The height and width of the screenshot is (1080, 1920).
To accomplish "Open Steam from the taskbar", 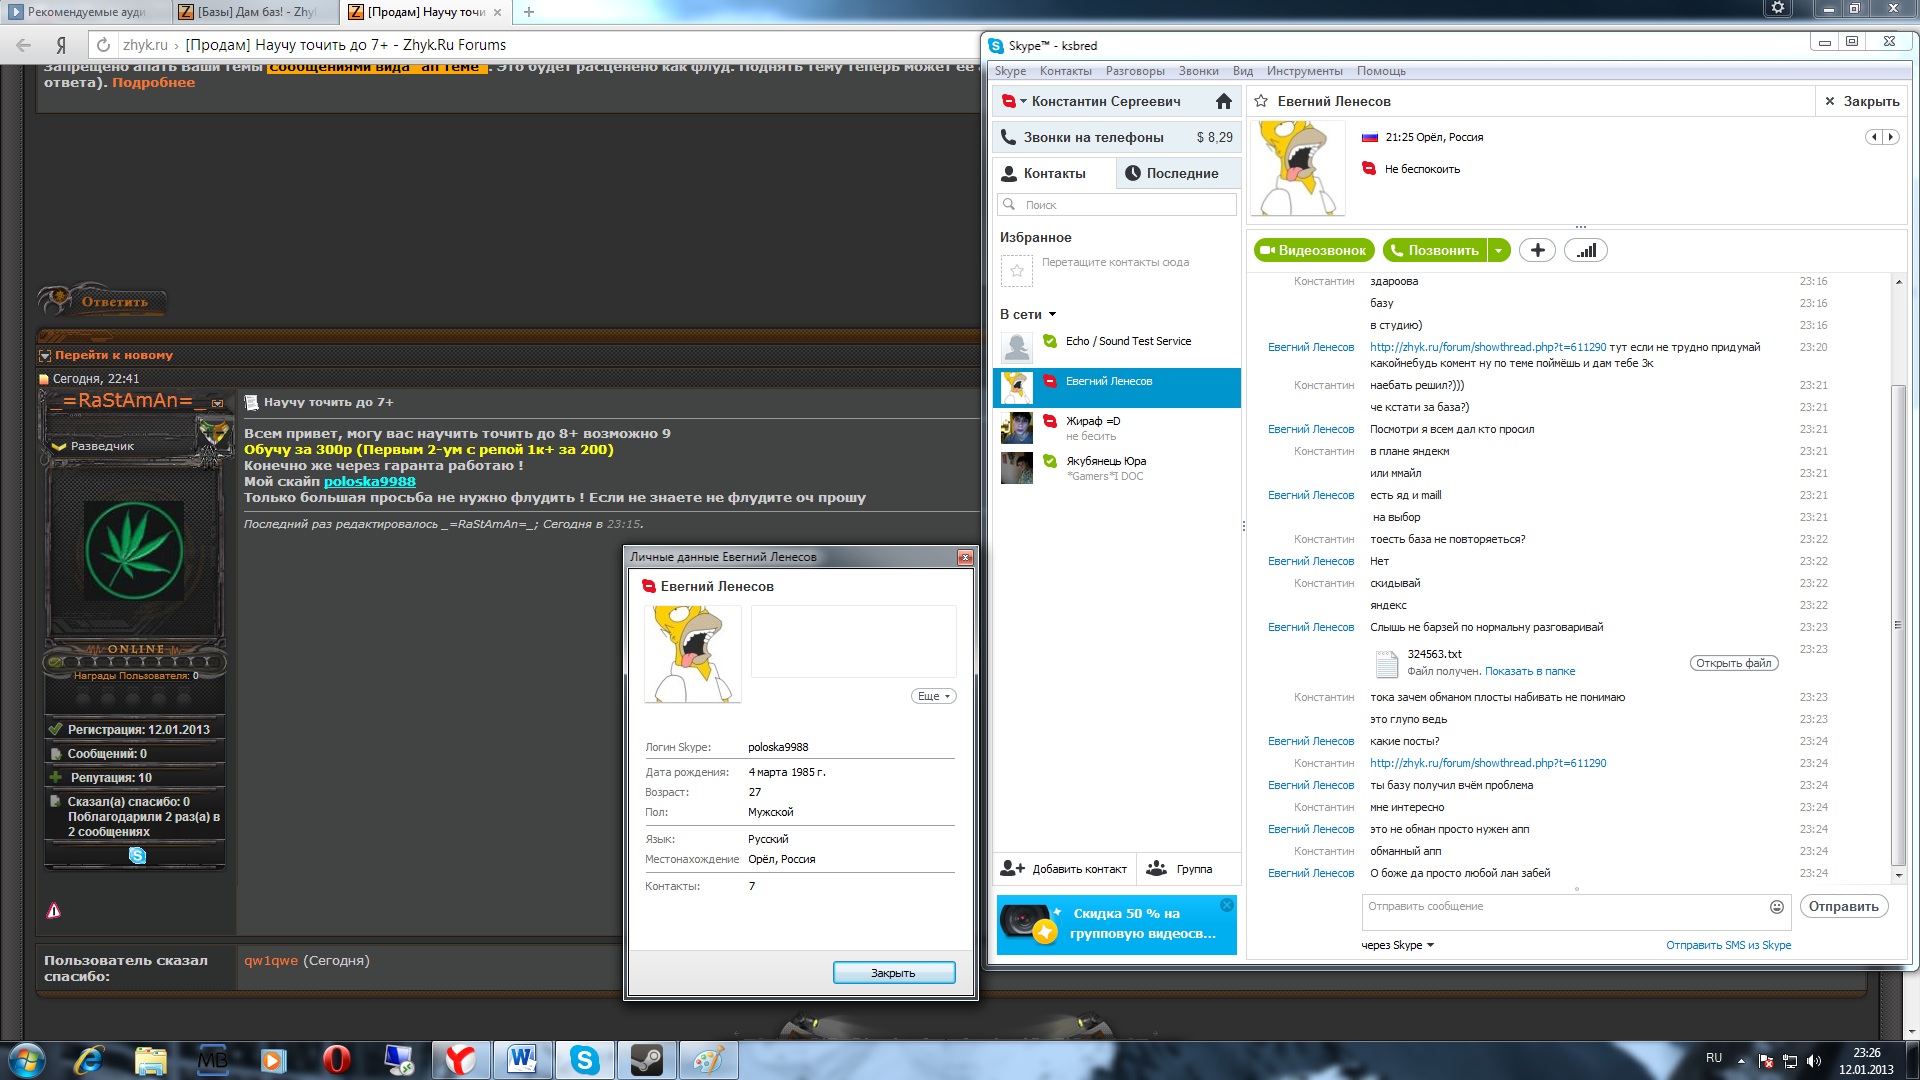I will click(x=646, y=1059).
